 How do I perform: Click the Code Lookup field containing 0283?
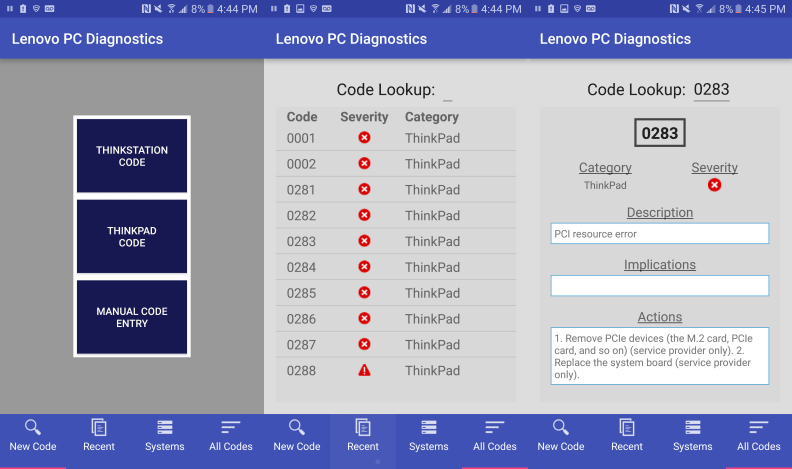point(711,90)
